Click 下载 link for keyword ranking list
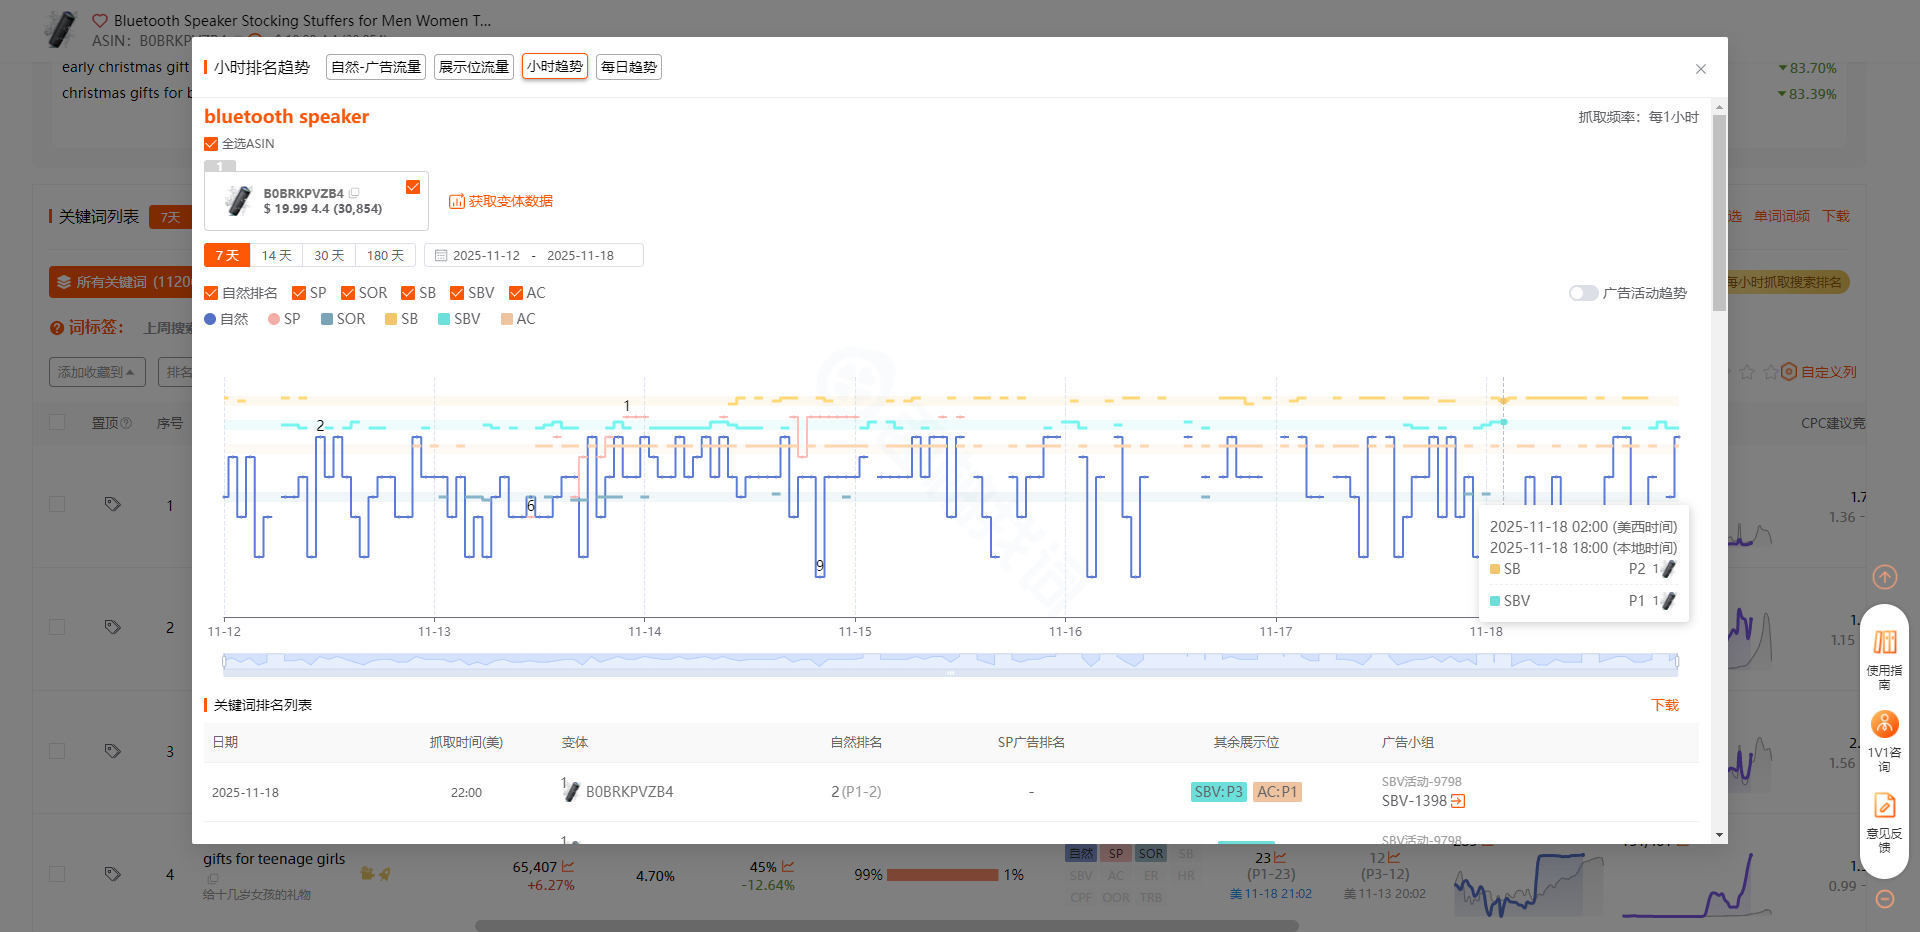Viewport: 1920px width, 932px height. (1665, 705)
